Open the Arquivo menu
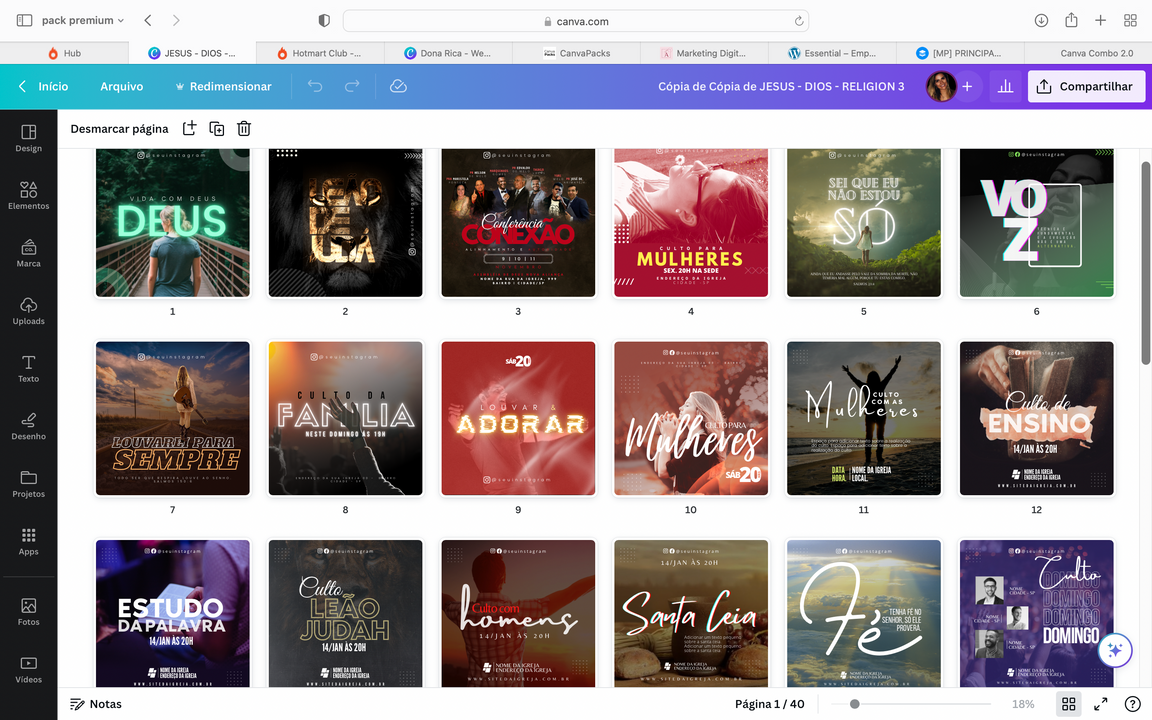This screenshot has height=720, width=1152. point(122,87)
